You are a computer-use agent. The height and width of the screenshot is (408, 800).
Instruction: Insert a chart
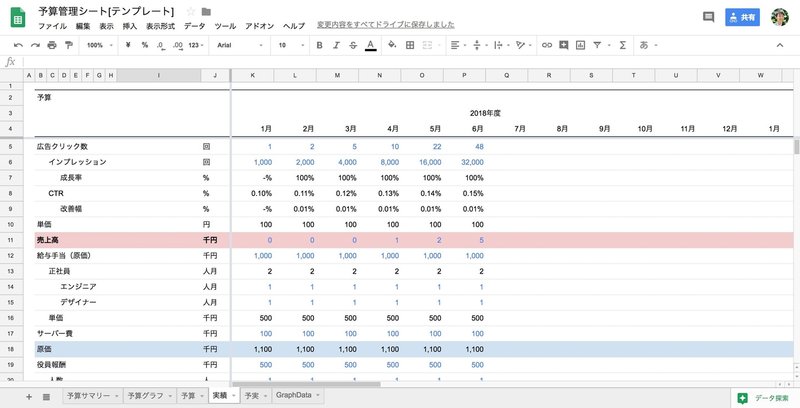point(580,45)
